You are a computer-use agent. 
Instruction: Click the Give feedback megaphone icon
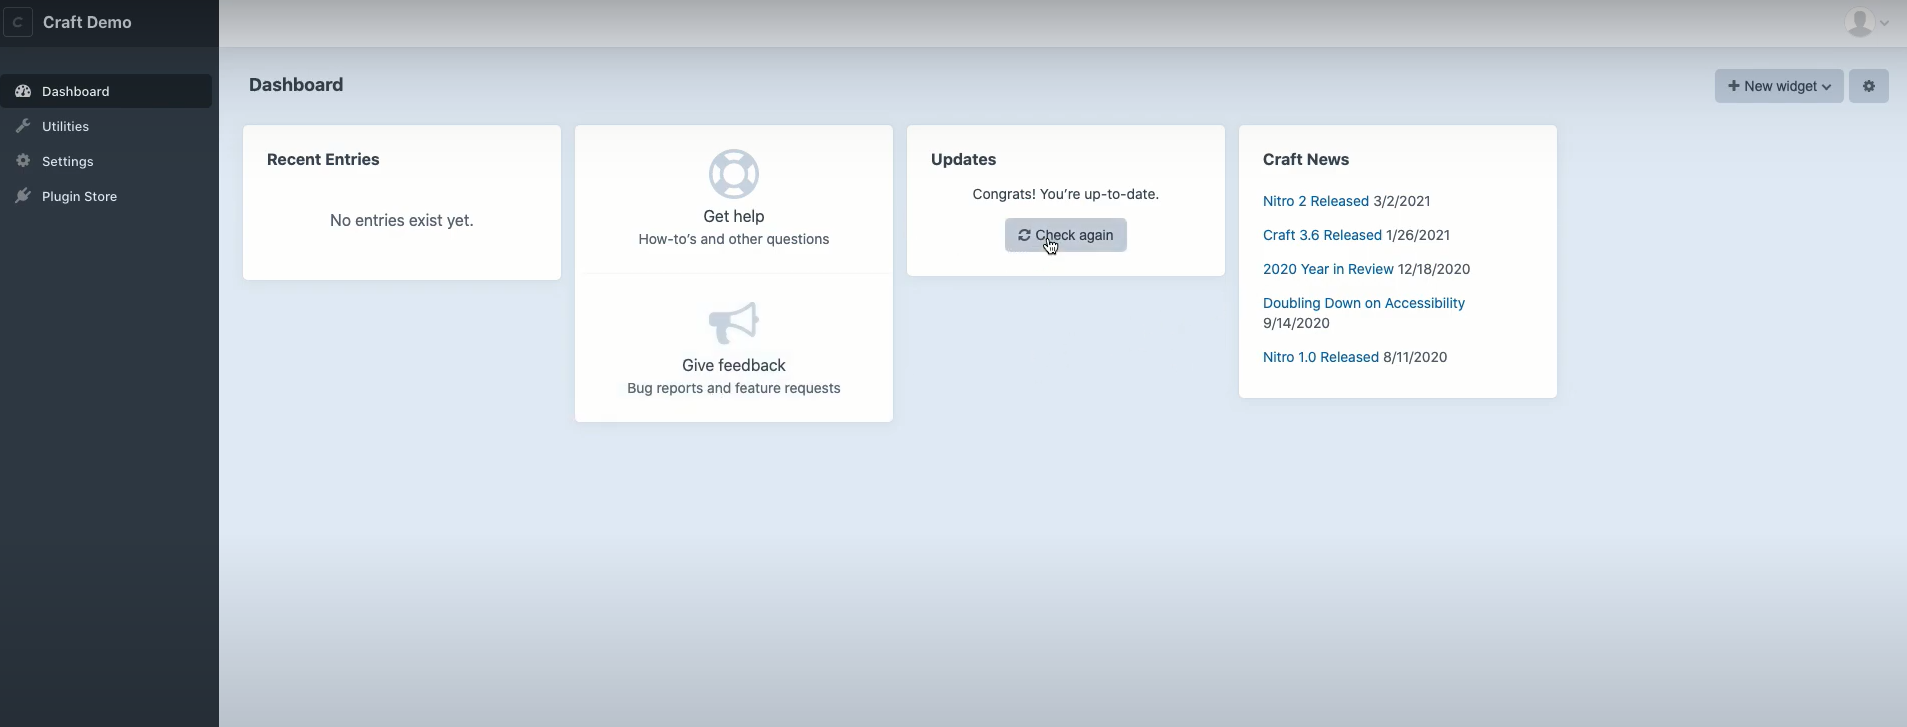tap(734, 323)
